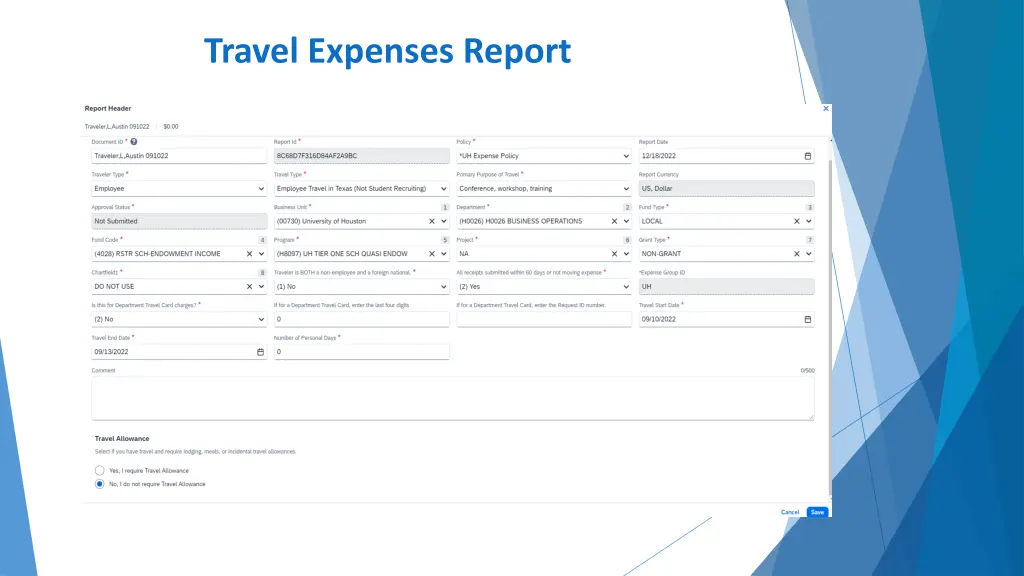Screen dimensions: 1024x576
Task: Open the Report Date calendar picker
Action: (x=807, y=156)
